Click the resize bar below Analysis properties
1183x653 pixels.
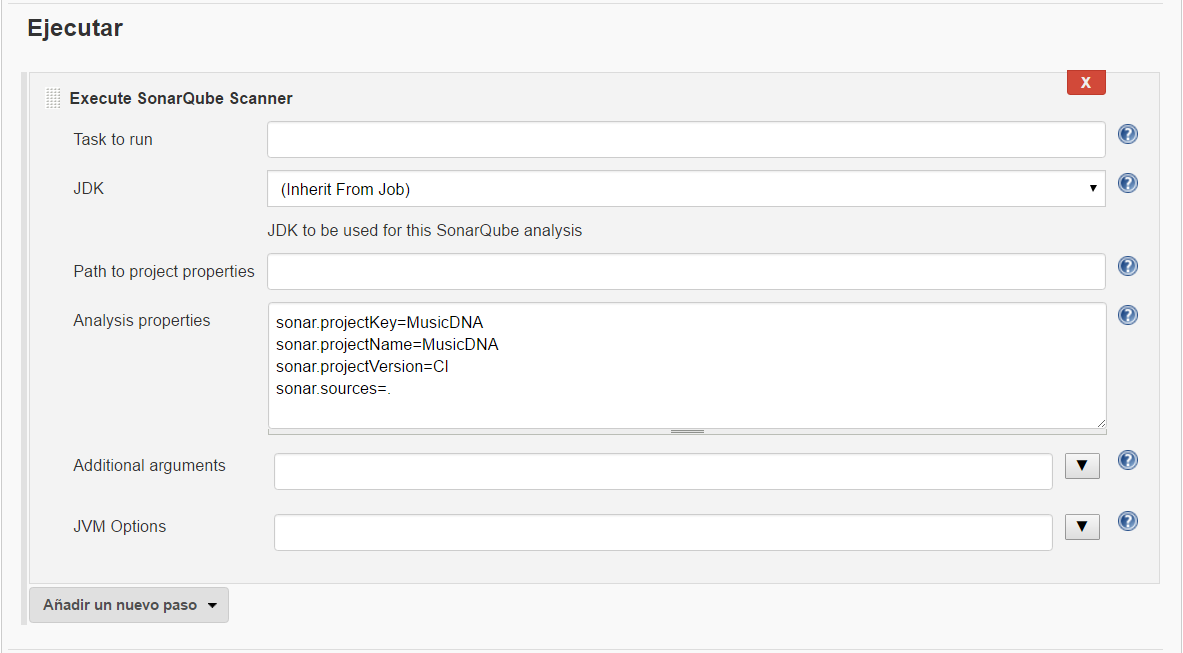(x=687, y=432)
